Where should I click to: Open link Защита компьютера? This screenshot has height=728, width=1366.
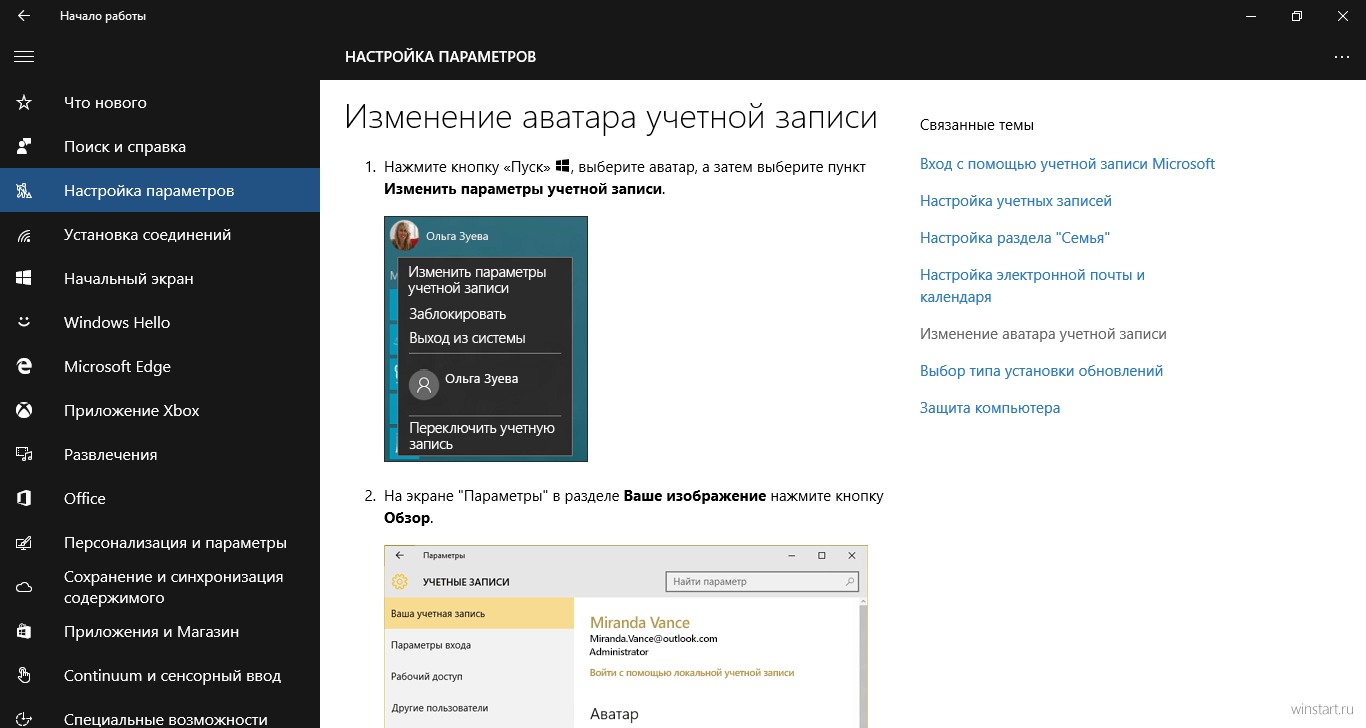pyautogui.click(x=990, y=408)
